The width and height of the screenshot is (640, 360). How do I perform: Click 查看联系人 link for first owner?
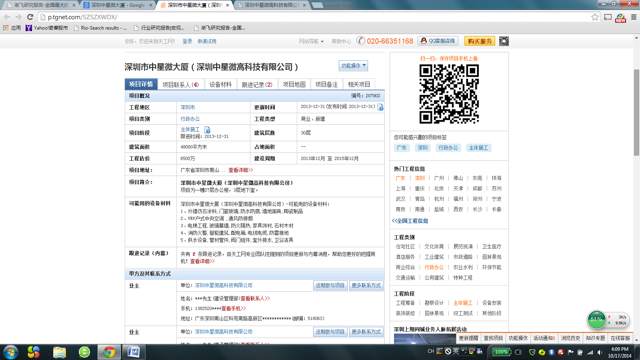point(255,298)
